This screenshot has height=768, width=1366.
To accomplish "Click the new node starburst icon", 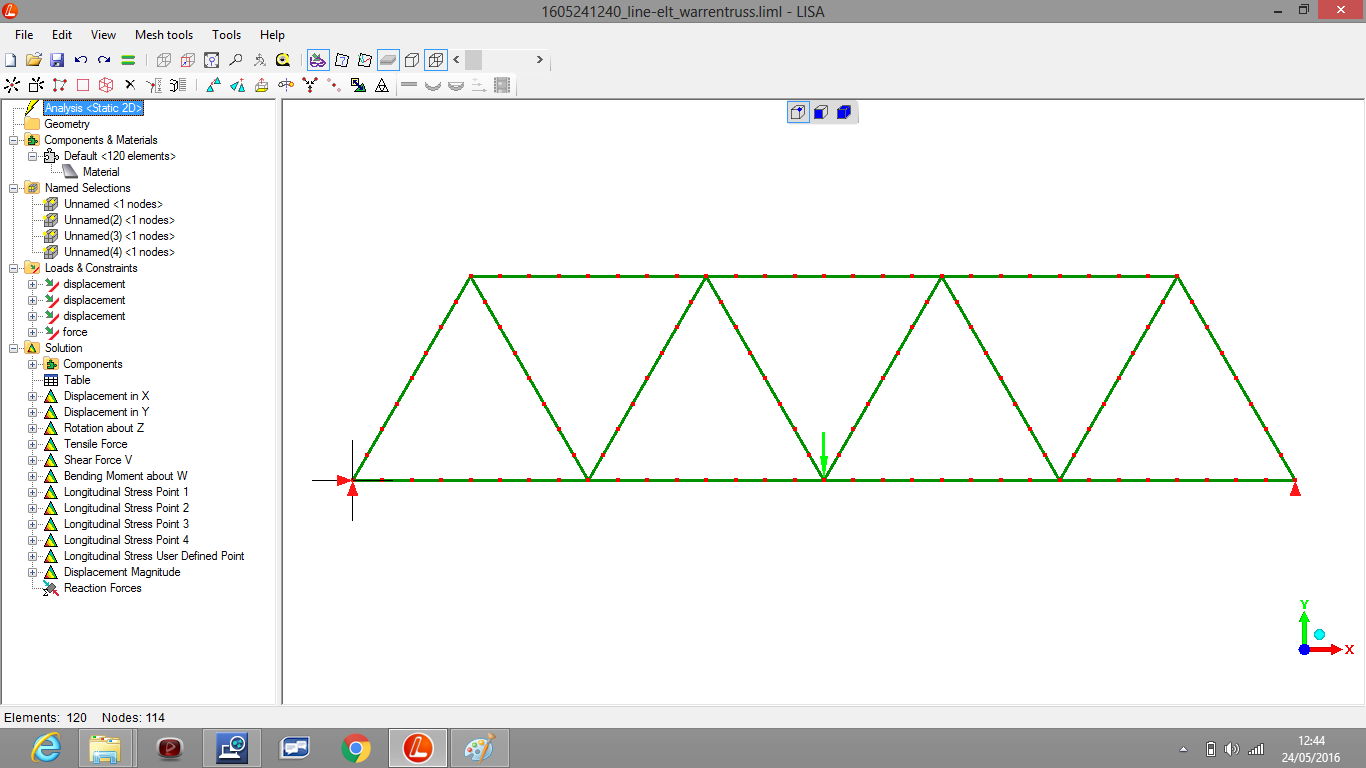I will [x=12, y=86].
